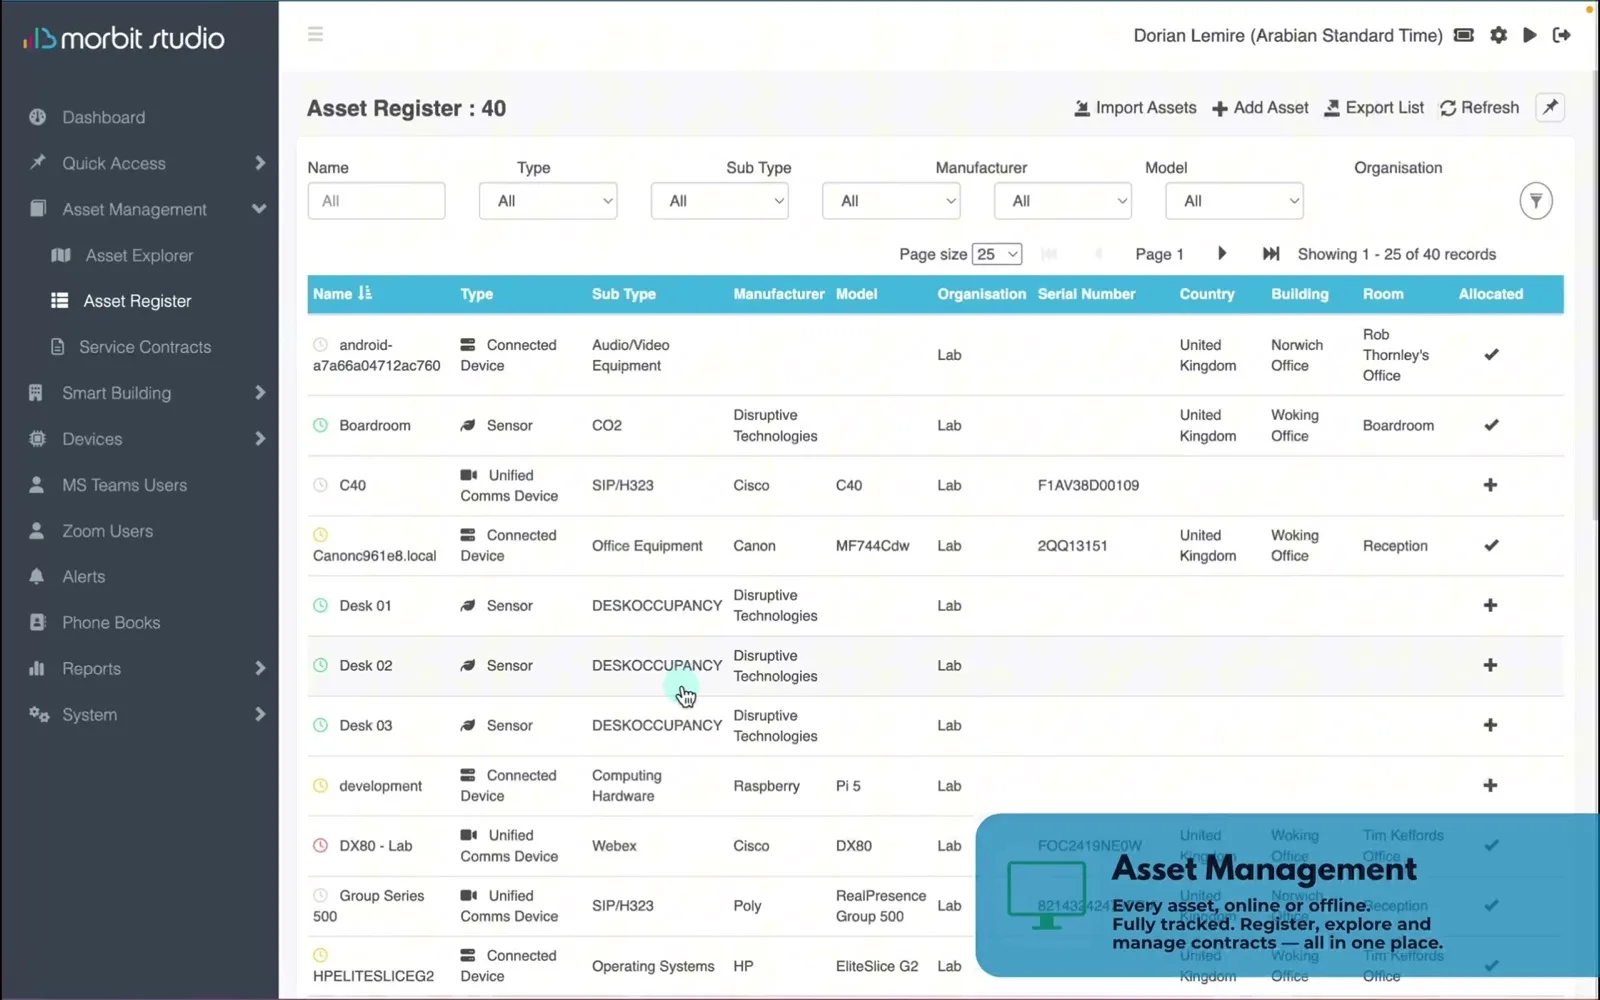Open MS Teams Users page

coord(125,485)
